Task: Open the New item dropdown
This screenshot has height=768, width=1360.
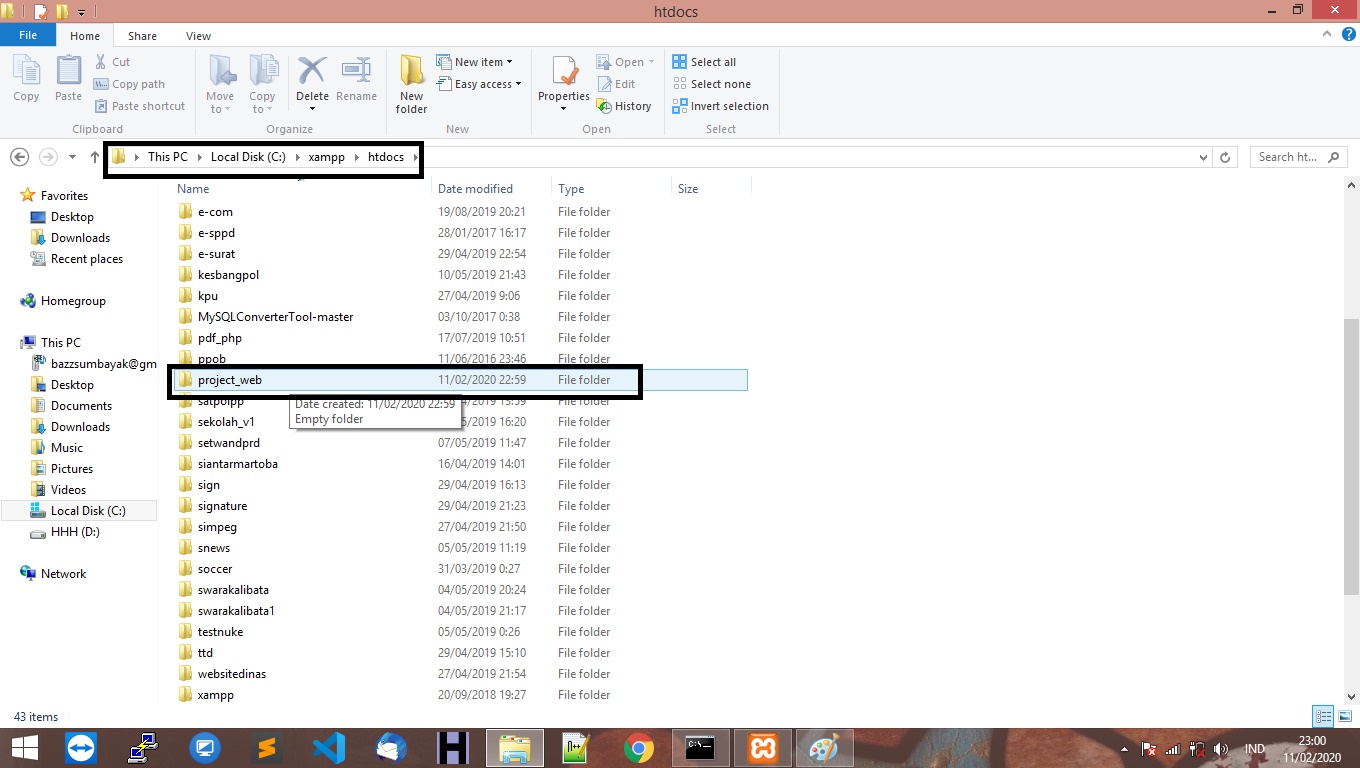Action: 478,61
